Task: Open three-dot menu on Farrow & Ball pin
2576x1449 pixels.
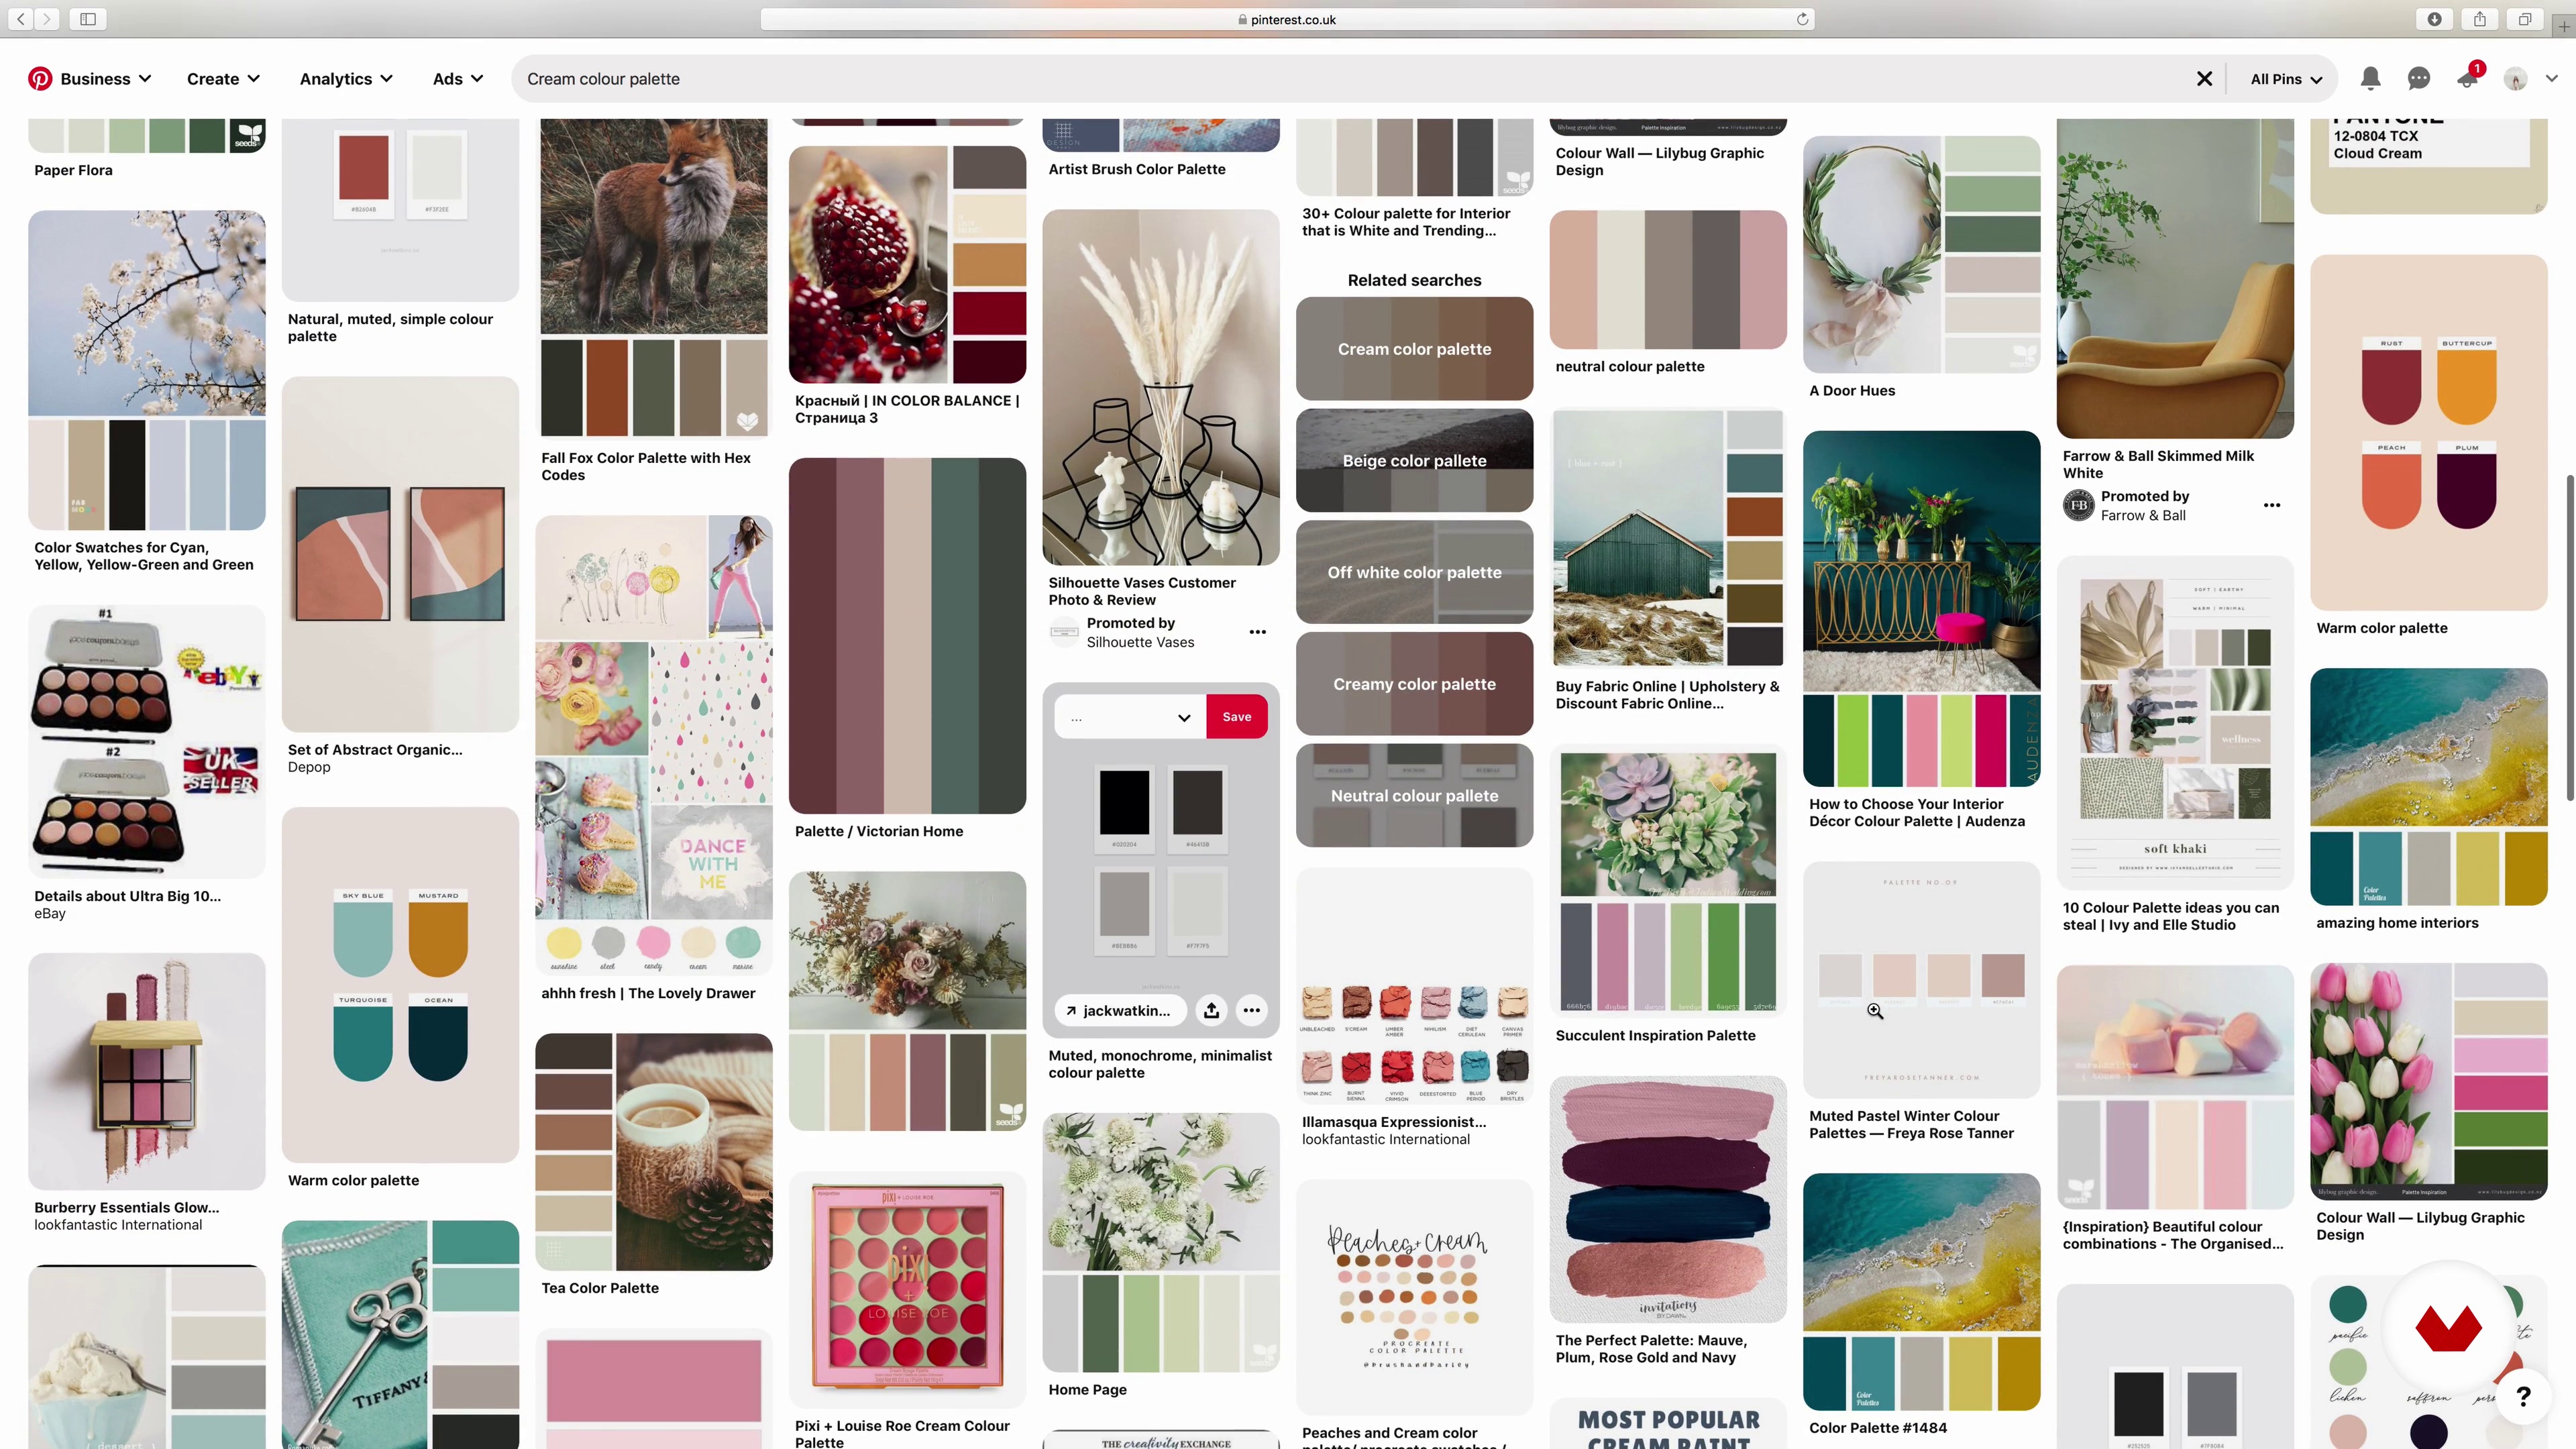Action: click(x=2272, y=505)
